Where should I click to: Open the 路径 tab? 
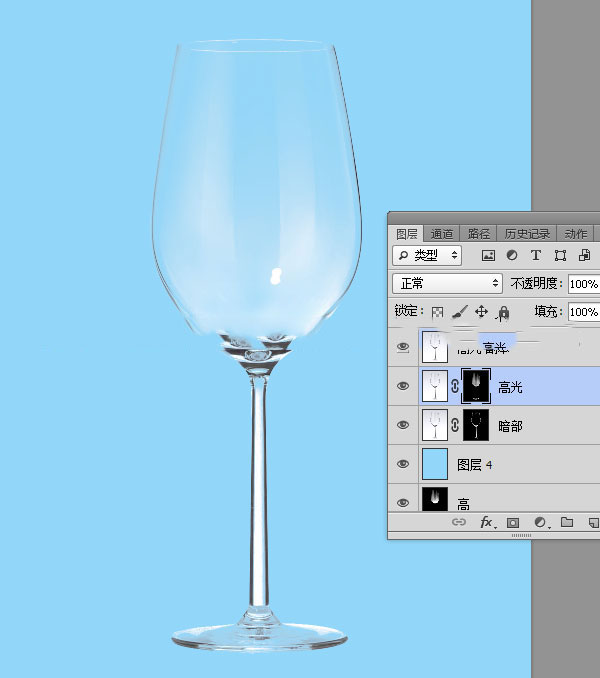tap(478, 234)
